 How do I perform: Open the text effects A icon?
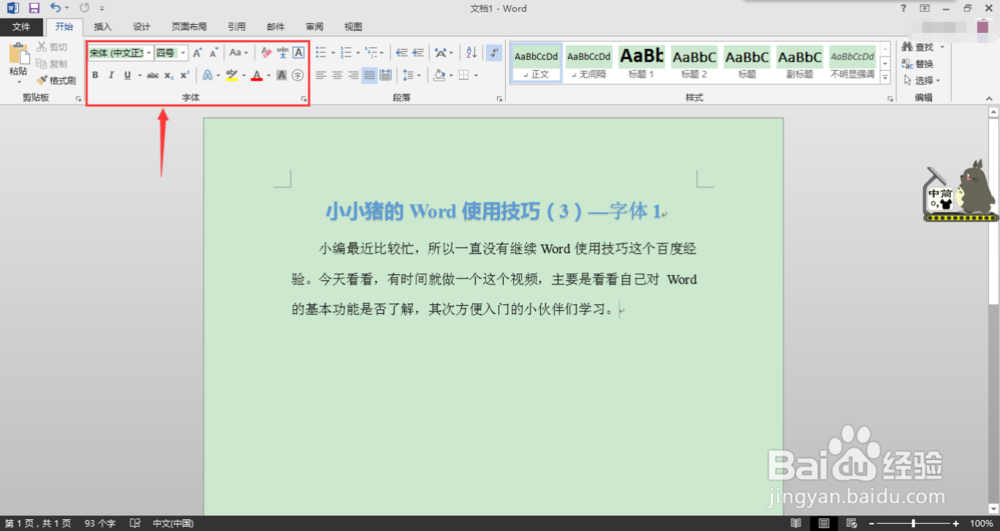pos(207,75)
